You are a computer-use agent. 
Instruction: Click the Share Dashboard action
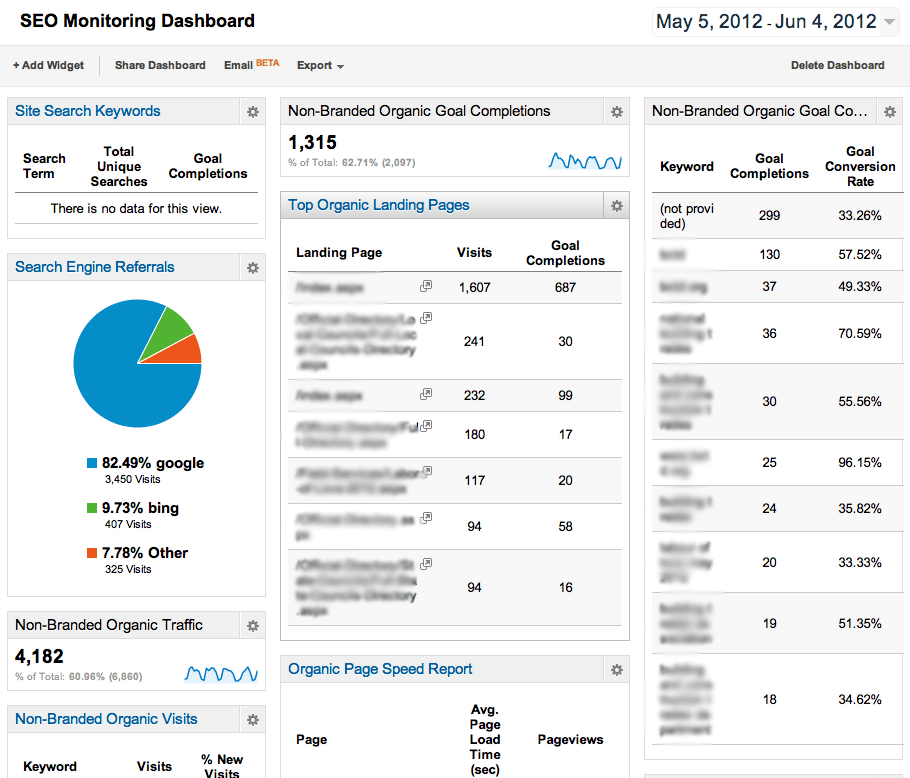click(159, 65)
